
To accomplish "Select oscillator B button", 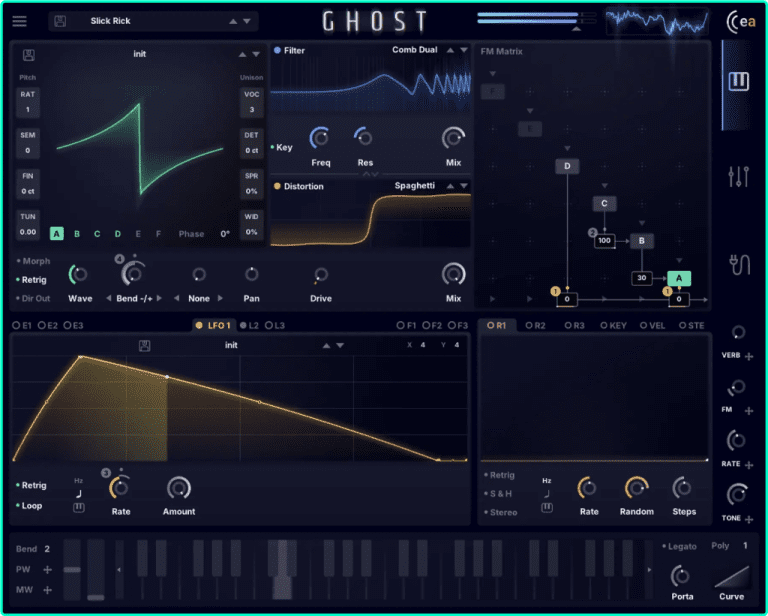I will (77, 234).
